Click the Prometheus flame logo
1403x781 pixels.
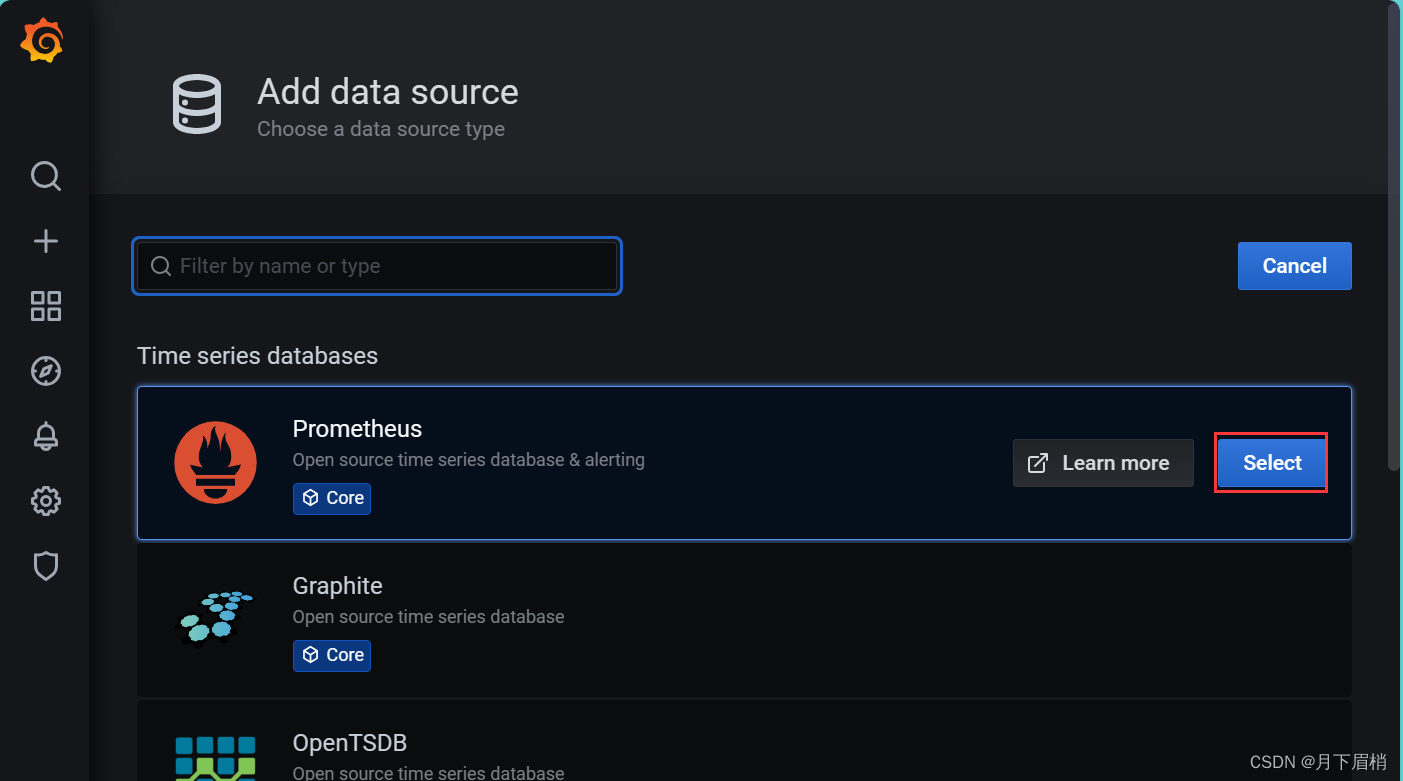(x=215, y=463)
